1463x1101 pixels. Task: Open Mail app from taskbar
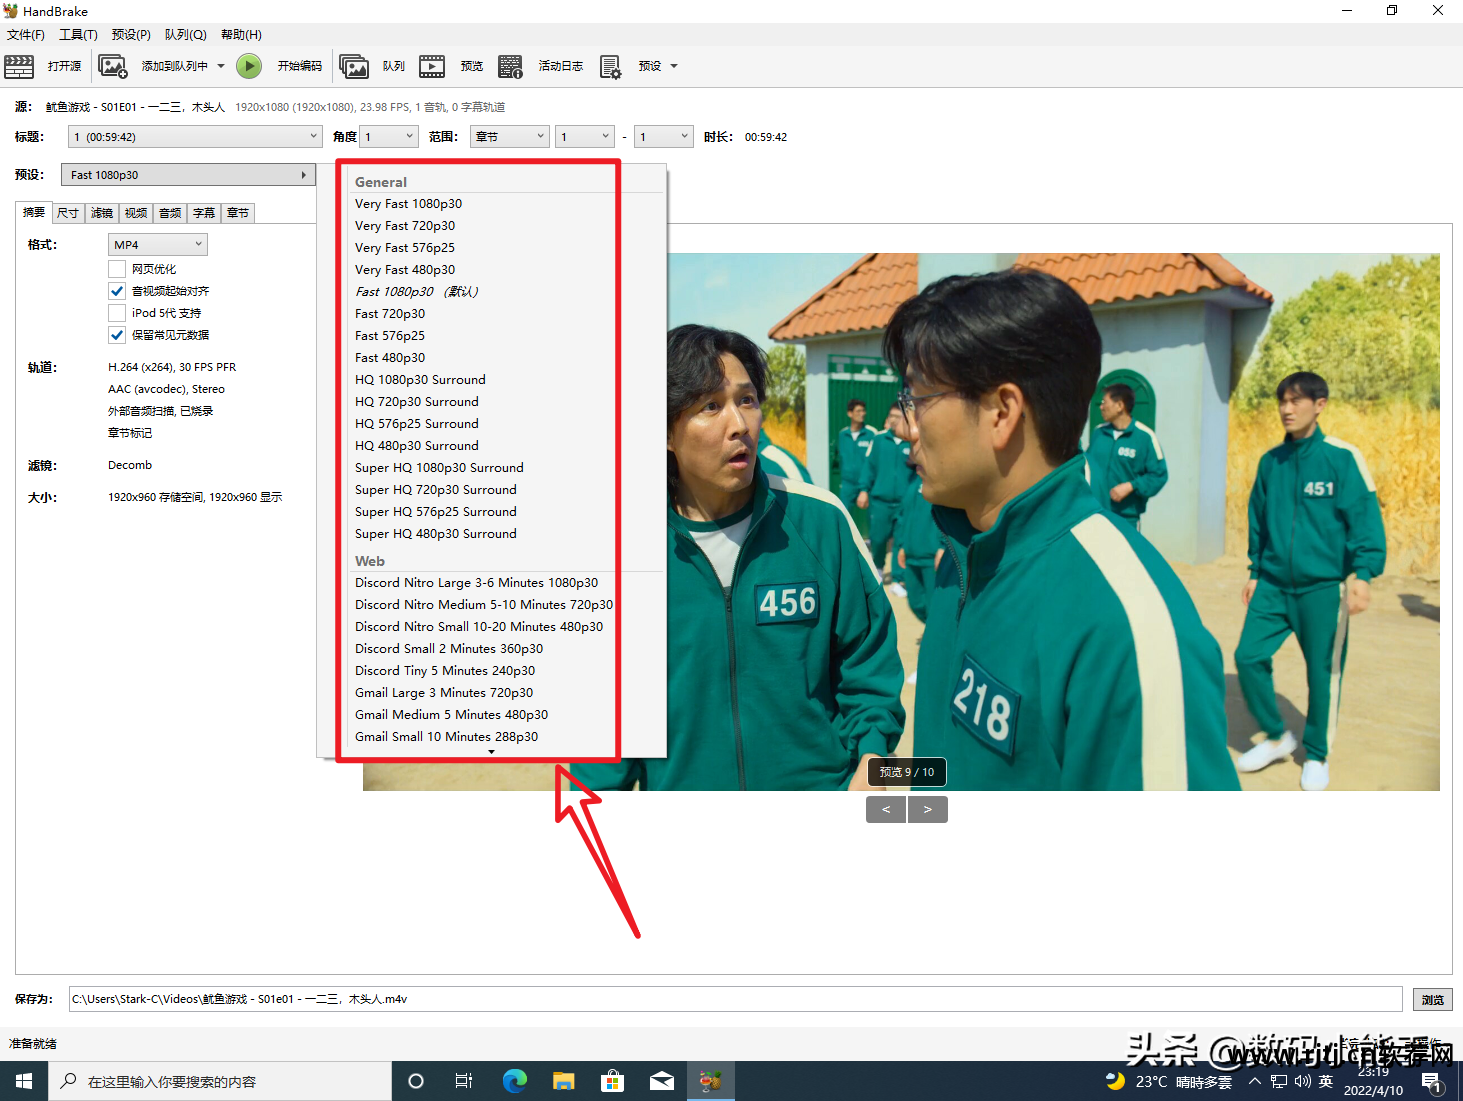coord(661,1081)
